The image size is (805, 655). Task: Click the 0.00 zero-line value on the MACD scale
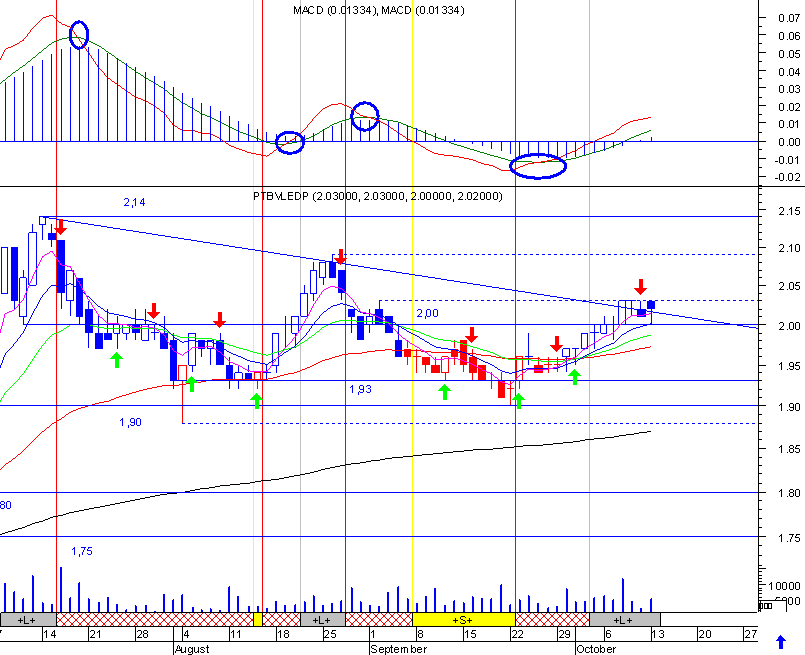(x=789, y=142)
